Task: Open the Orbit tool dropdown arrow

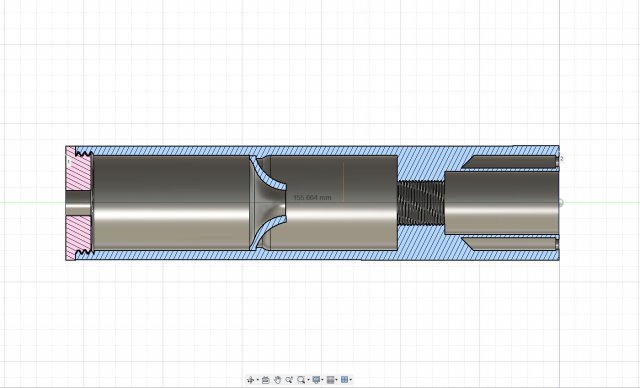Action: tap(258, 379)
